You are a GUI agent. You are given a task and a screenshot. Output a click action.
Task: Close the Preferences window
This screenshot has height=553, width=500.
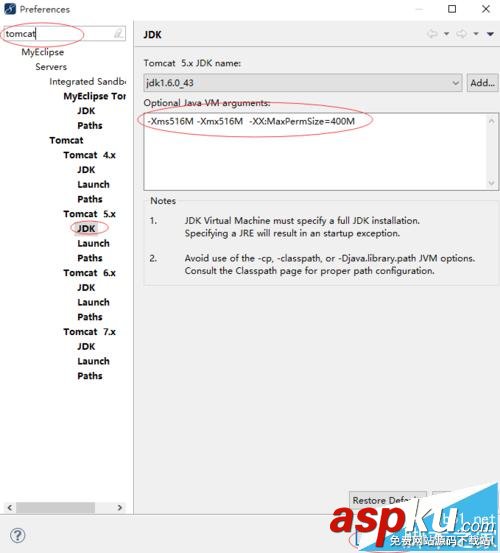[x=486, y=9]
